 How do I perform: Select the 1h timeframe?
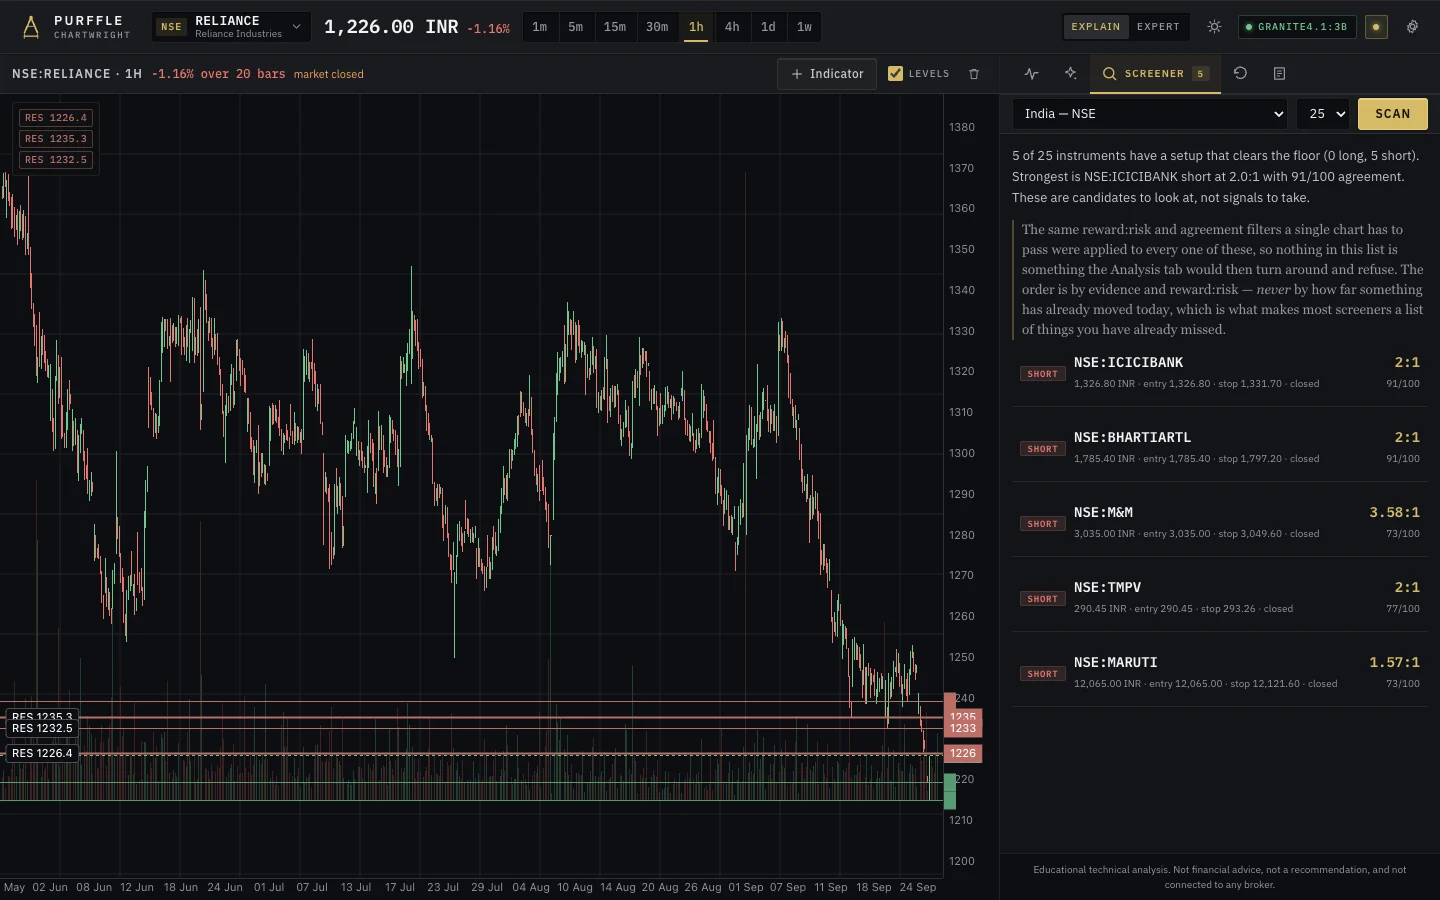[696, 27]
